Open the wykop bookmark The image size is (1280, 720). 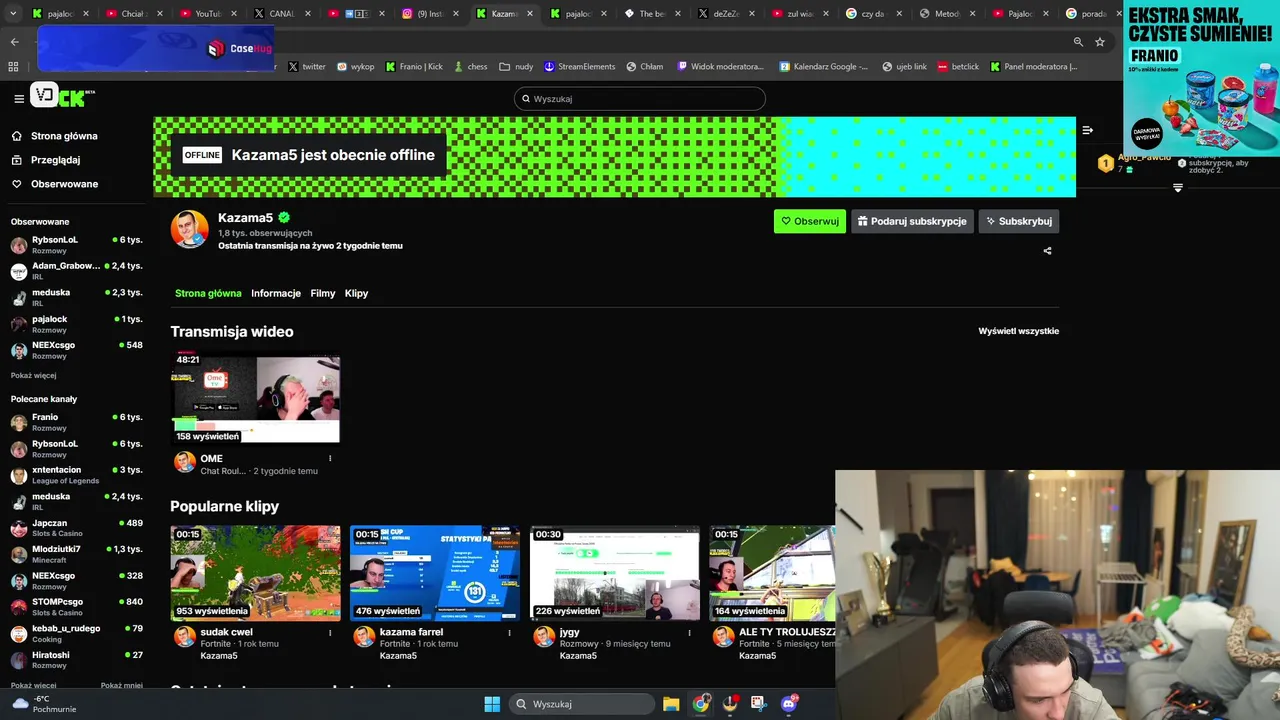pyautogui.click(x=356, y=67)
